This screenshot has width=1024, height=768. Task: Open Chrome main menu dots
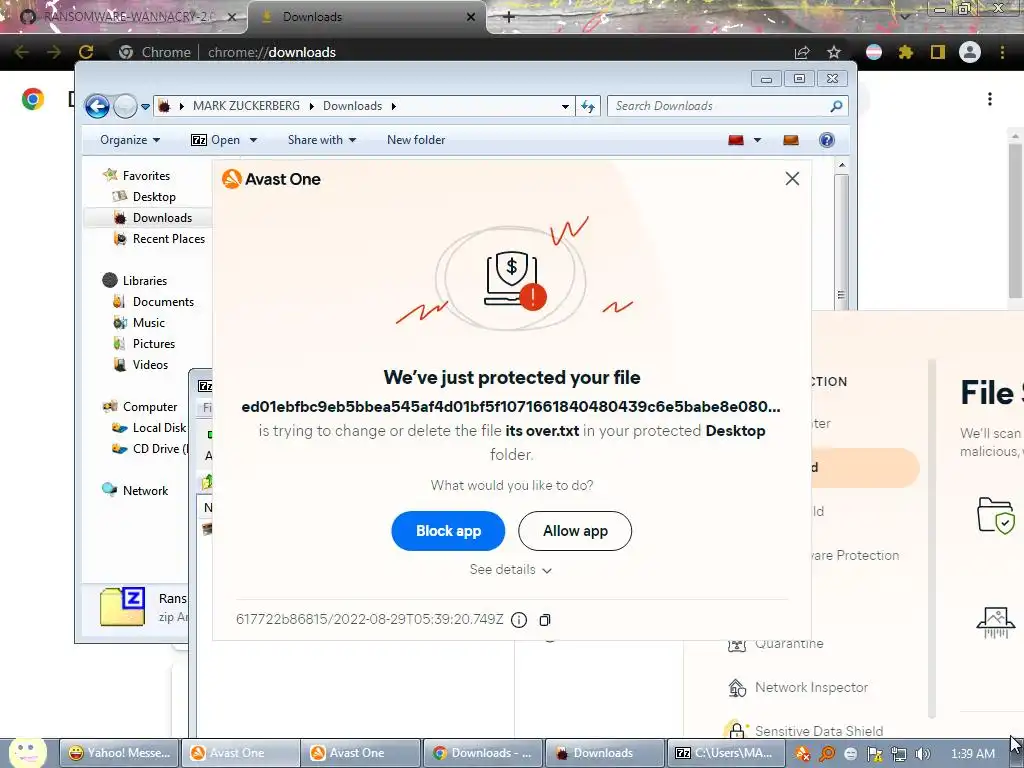[1002, 52]
